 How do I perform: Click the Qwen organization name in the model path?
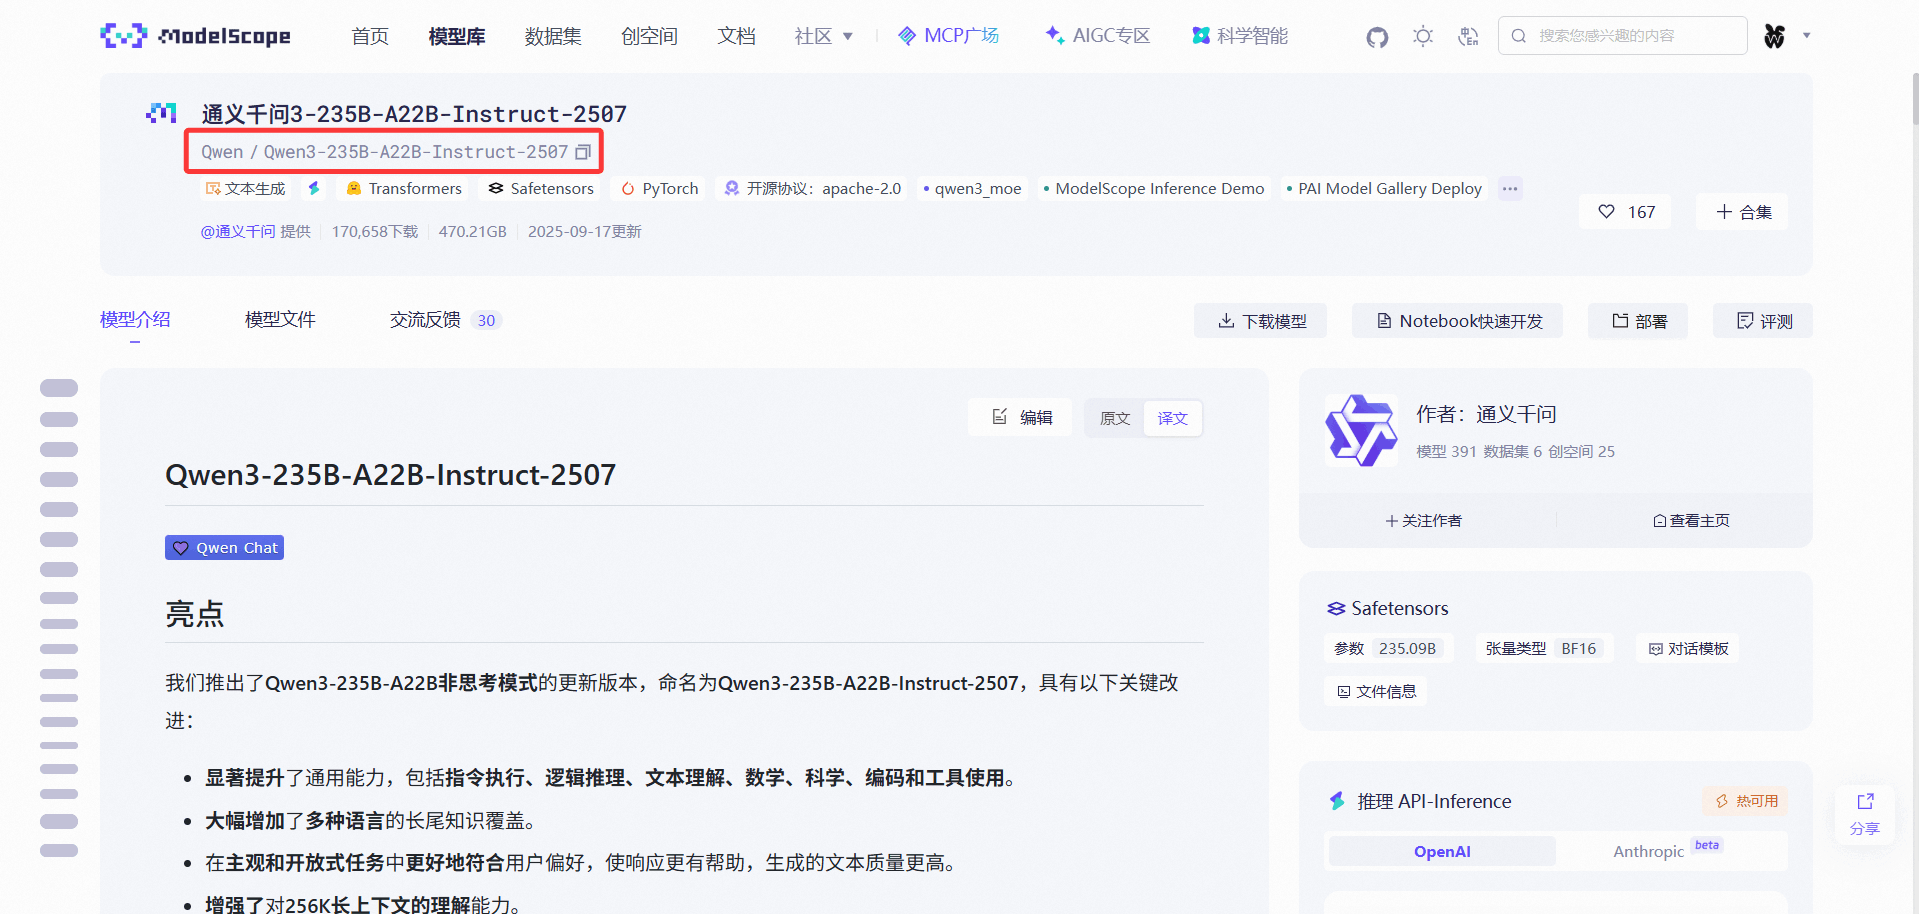(x=222, y=152)
